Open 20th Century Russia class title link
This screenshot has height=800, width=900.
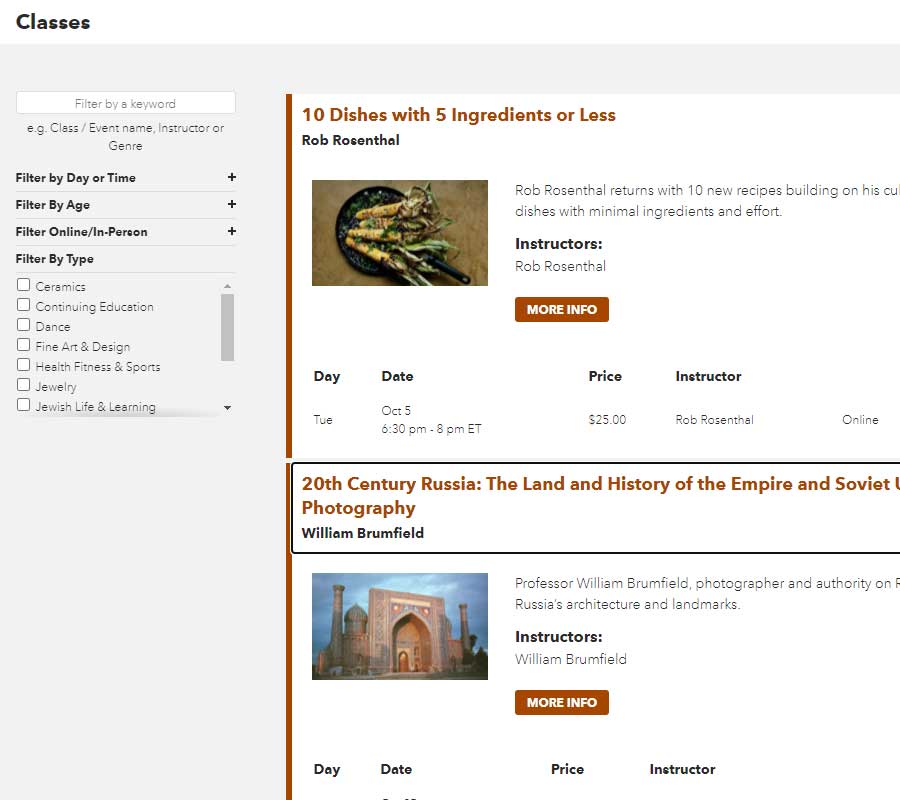pyautogui.click(x=600, y=496)
